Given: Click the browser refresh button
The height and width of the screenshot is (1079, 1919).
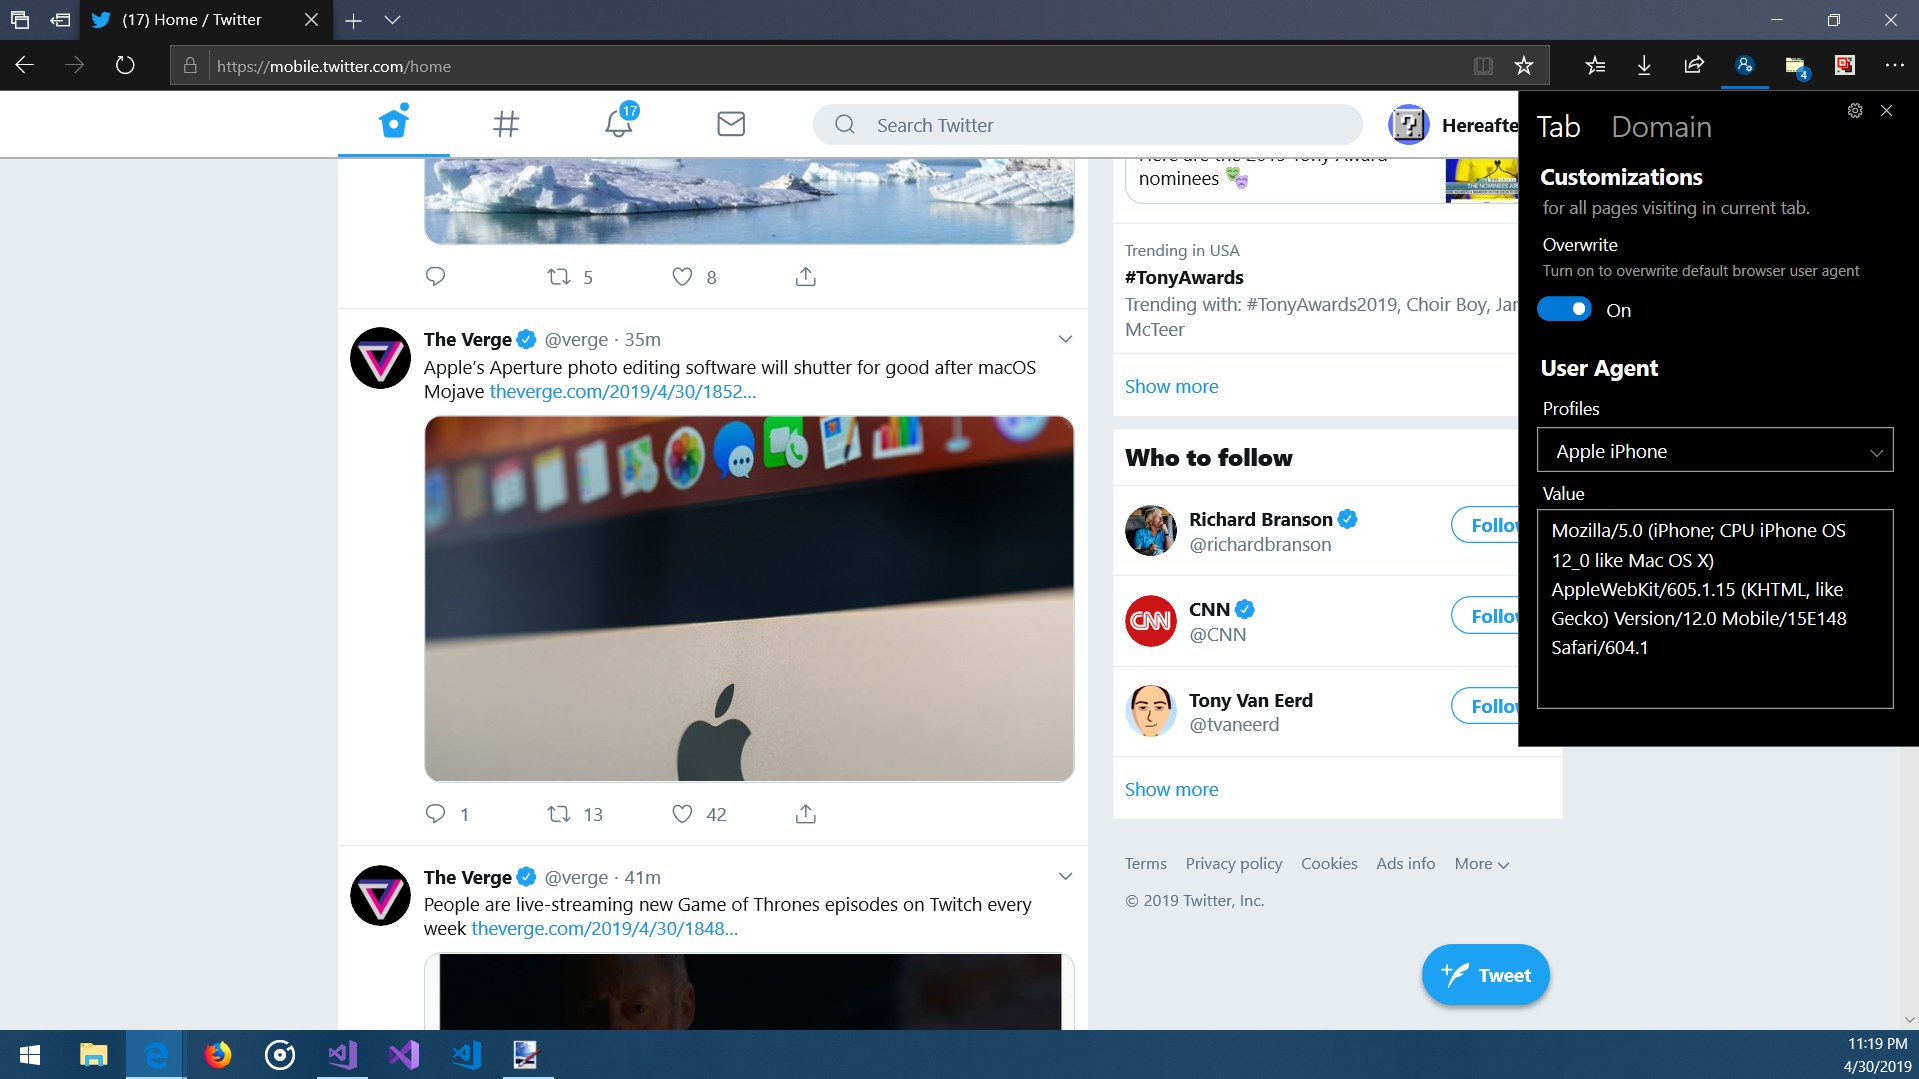Looking at the screenshot, I should [125, 66].
